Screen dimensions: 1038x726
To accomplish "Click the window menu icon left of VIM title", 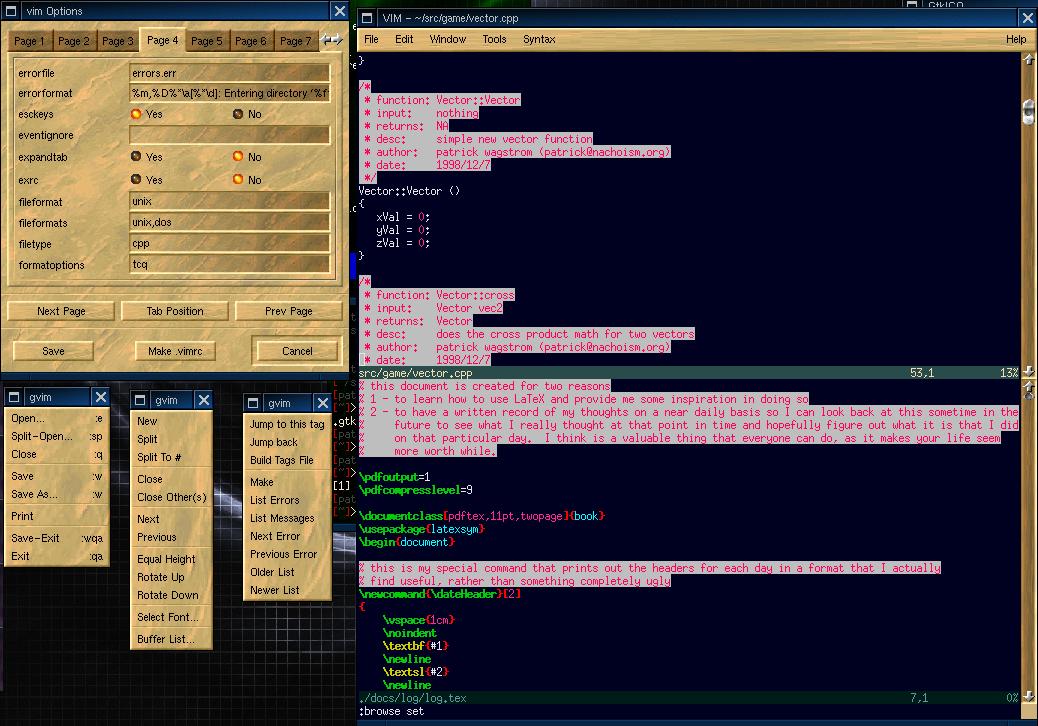I will 367,18.
